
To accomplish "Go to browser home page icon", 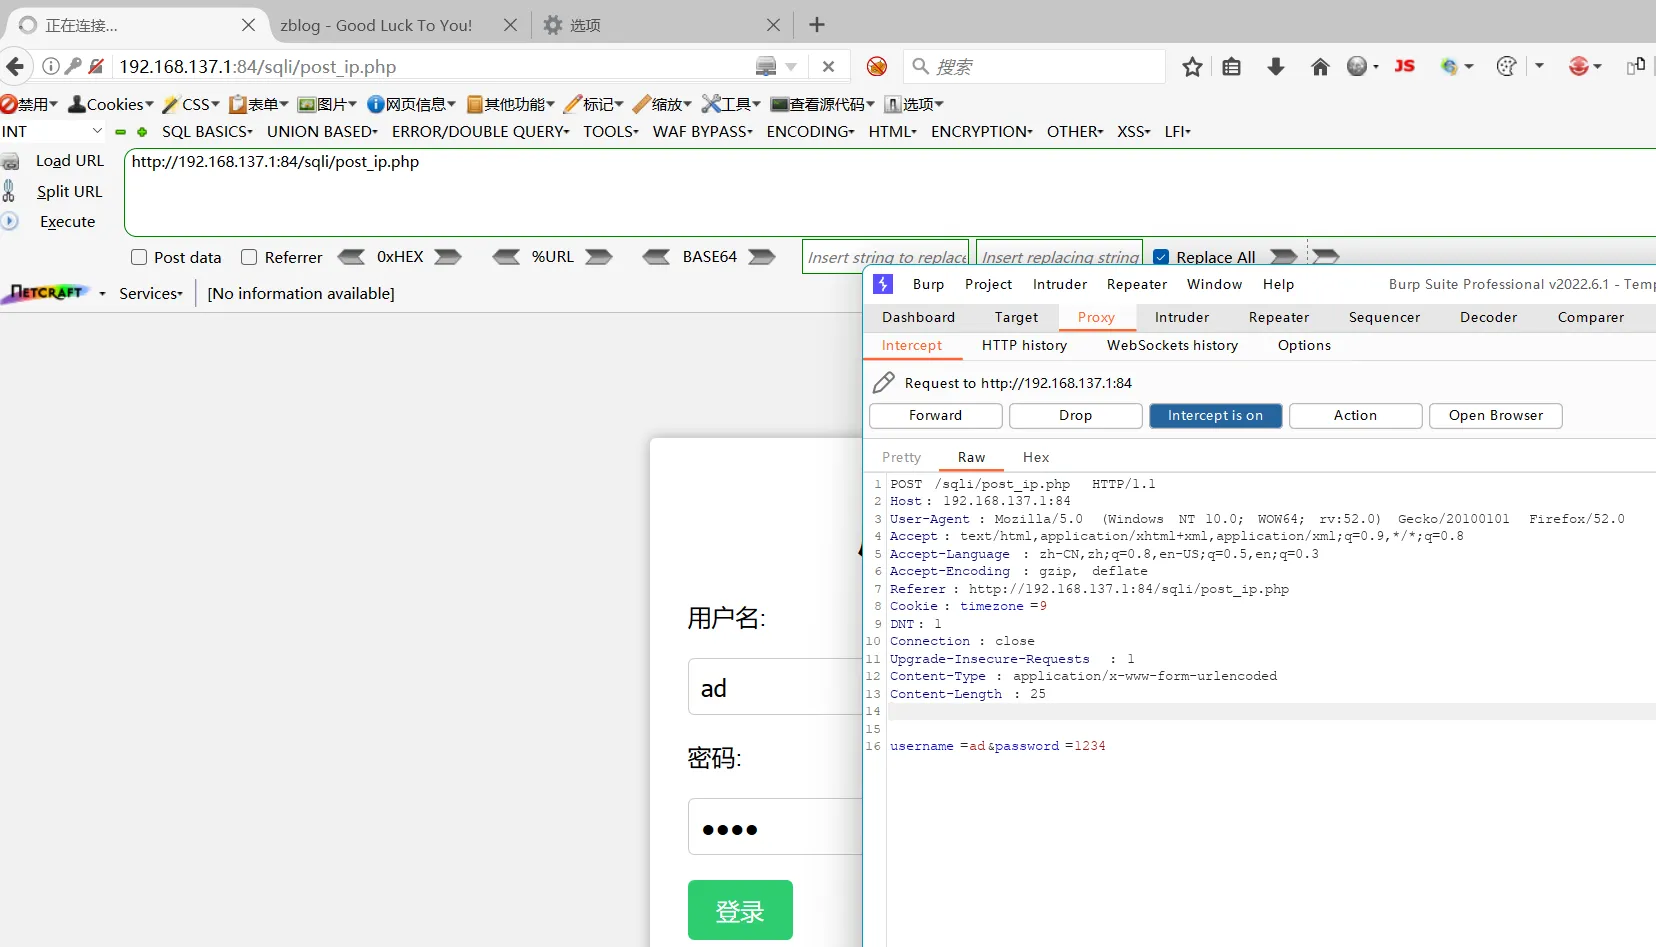I will [x=1320, y=67].
